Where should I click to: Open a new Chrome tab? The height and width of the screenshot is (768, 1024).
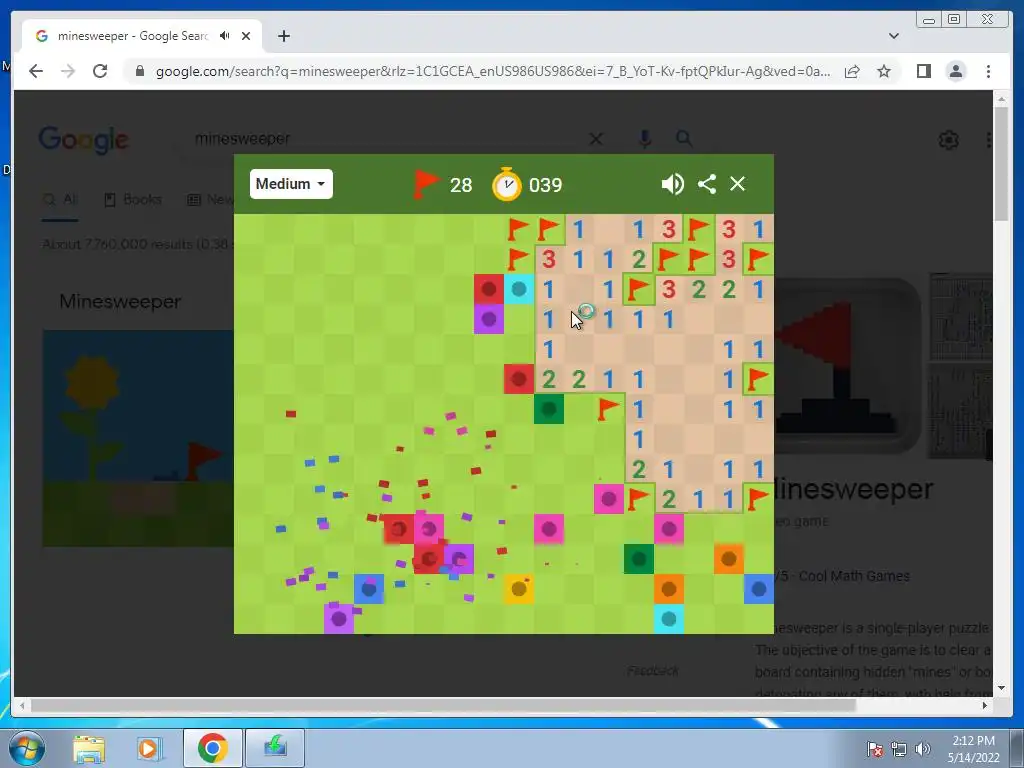coord(283,36)
